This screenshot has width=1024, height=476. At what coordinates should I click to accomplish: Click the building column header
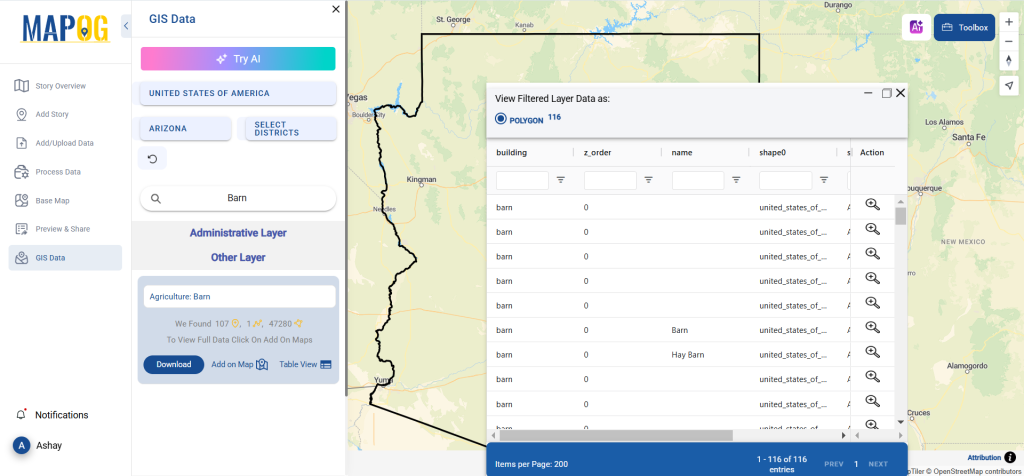pyautogui.click(x=511, y=153)
